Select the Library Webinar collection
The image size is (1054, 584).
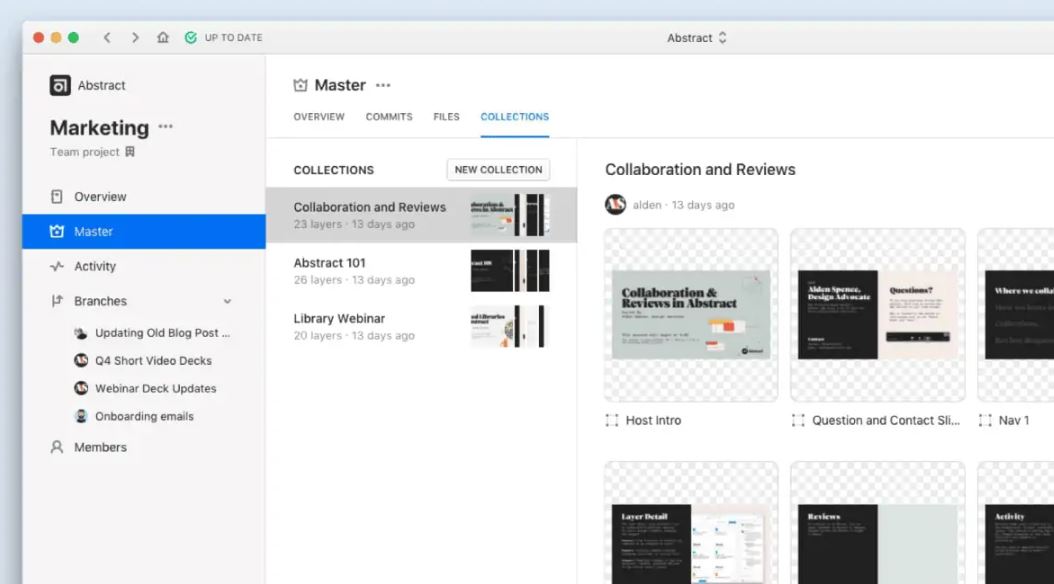(421, 327)
